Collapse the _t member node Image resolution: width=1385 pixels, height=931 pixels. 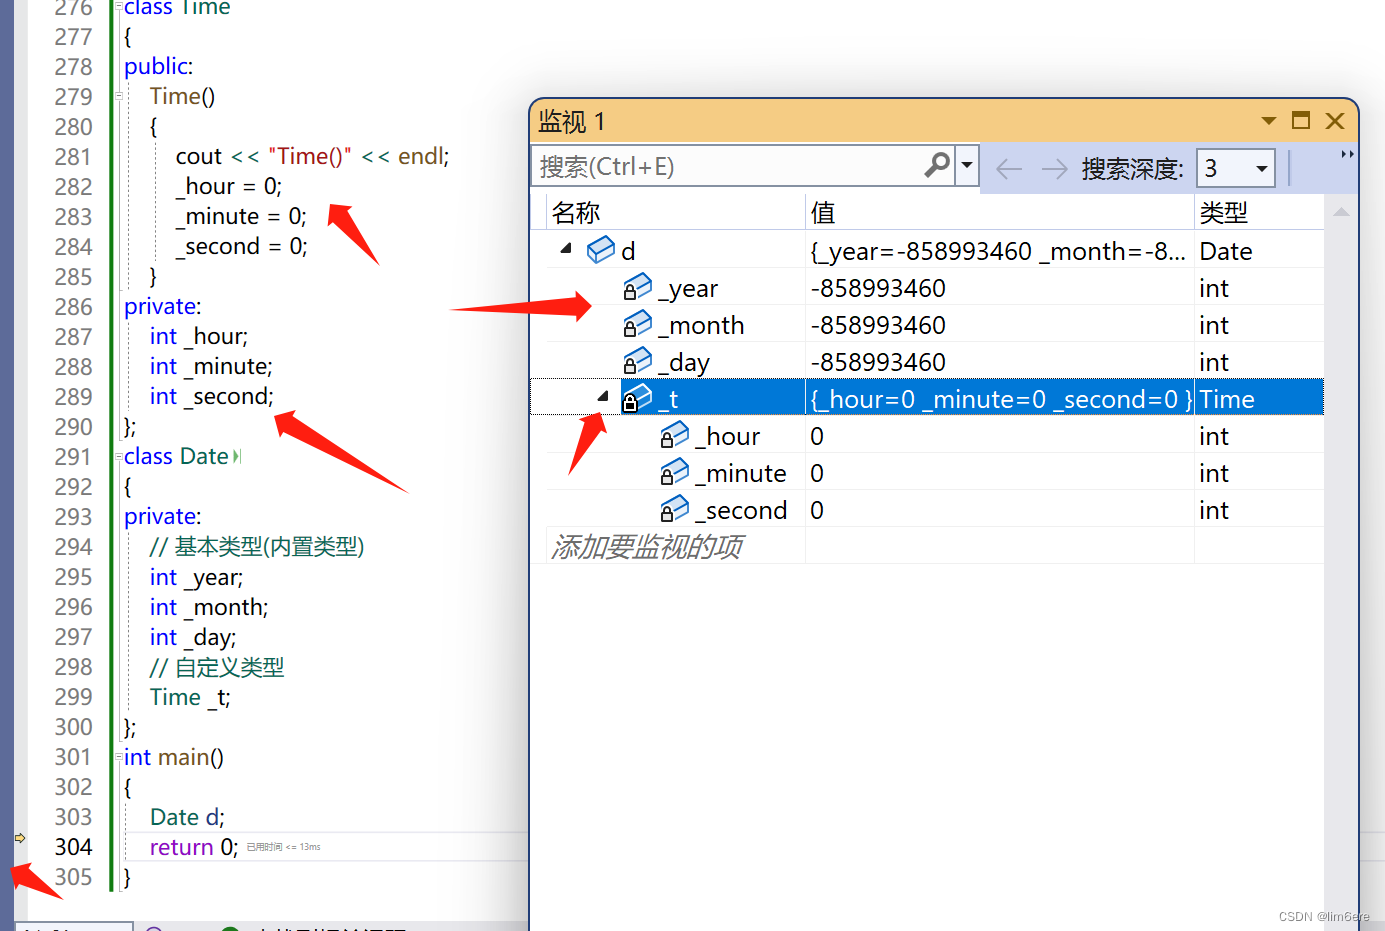(x=603, y=397)
